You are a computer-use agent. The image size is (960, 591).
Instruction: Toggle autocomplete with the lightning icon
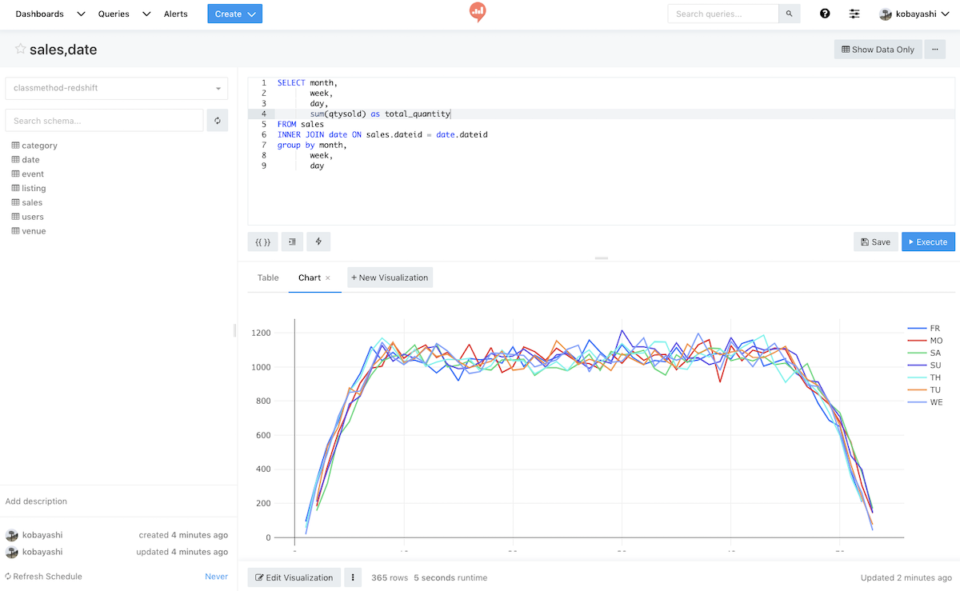tap(319, 241)
